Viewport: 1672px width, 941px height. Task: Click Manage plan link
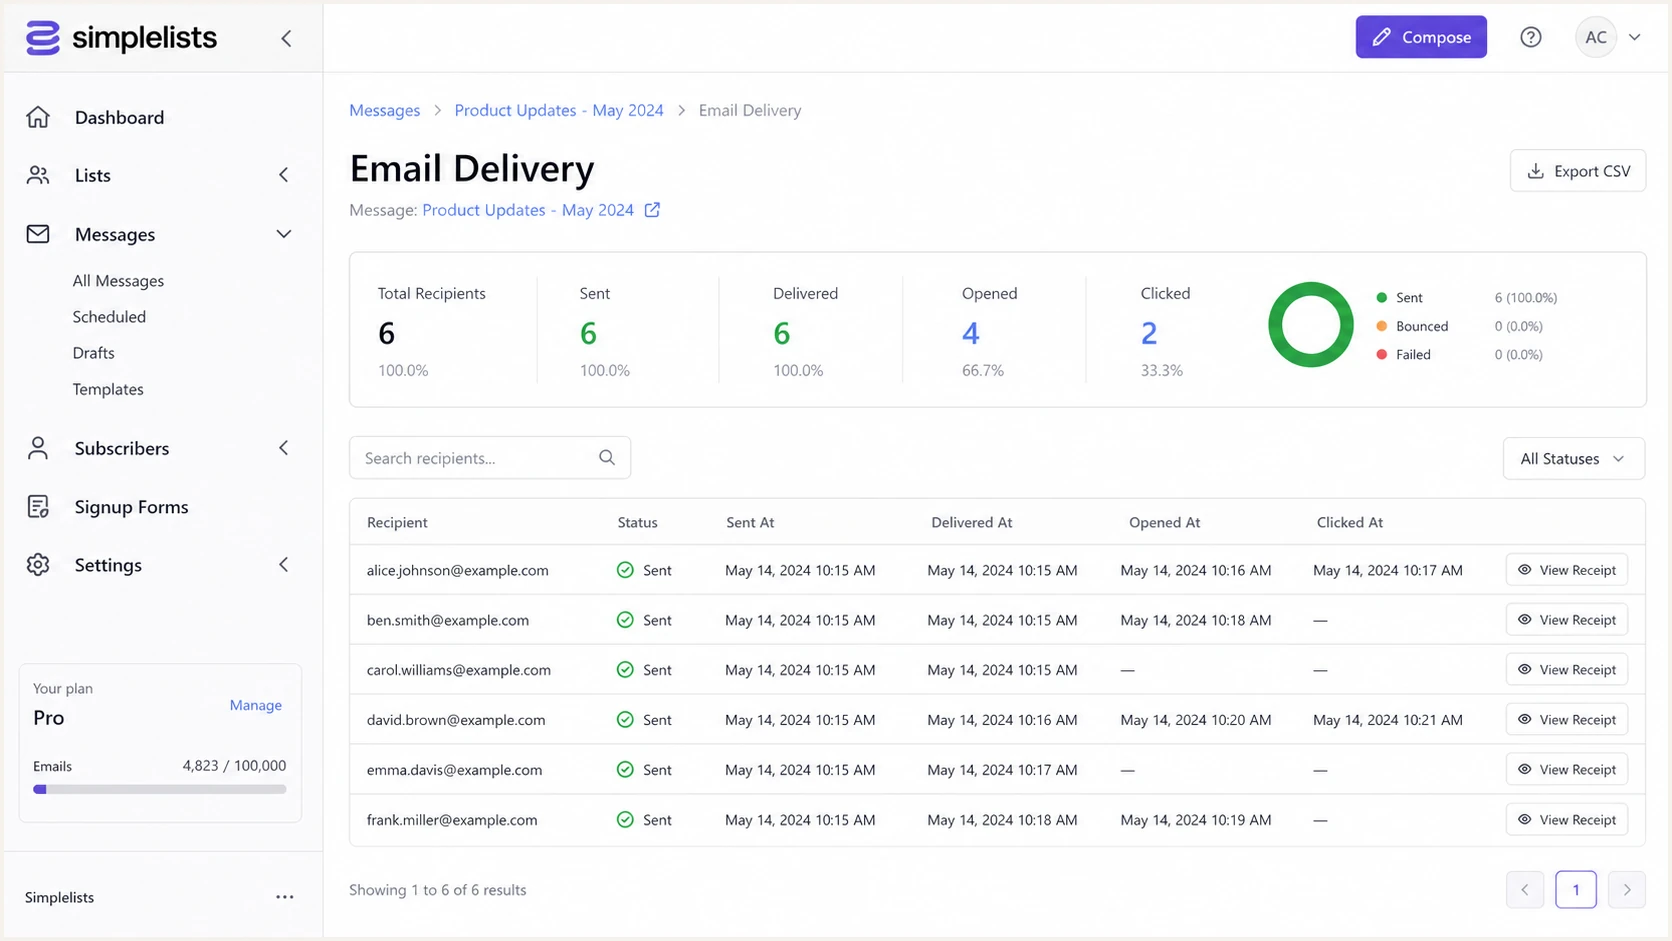click(x=256, y=705)
